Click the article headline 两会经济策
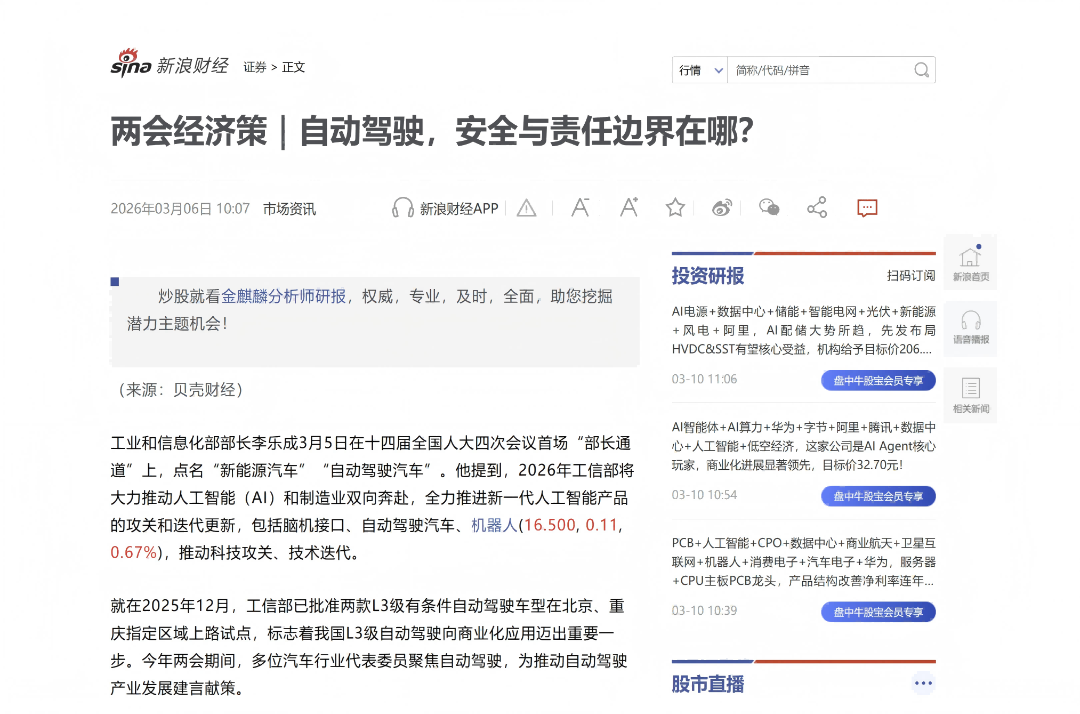Viewport: 1080px width, 714px height. [x=432, y=131]
